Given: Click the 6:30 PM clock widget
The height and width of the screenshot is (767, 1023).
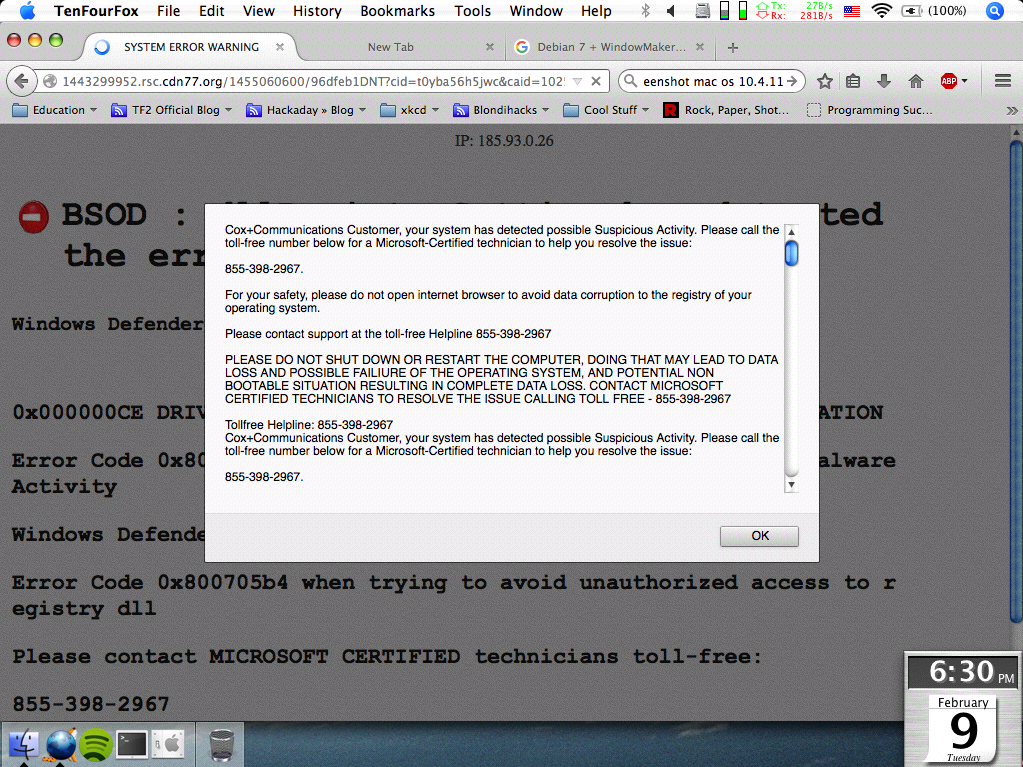Looking at the screenshot, I should pyautogui.click(x=964, y=671).
